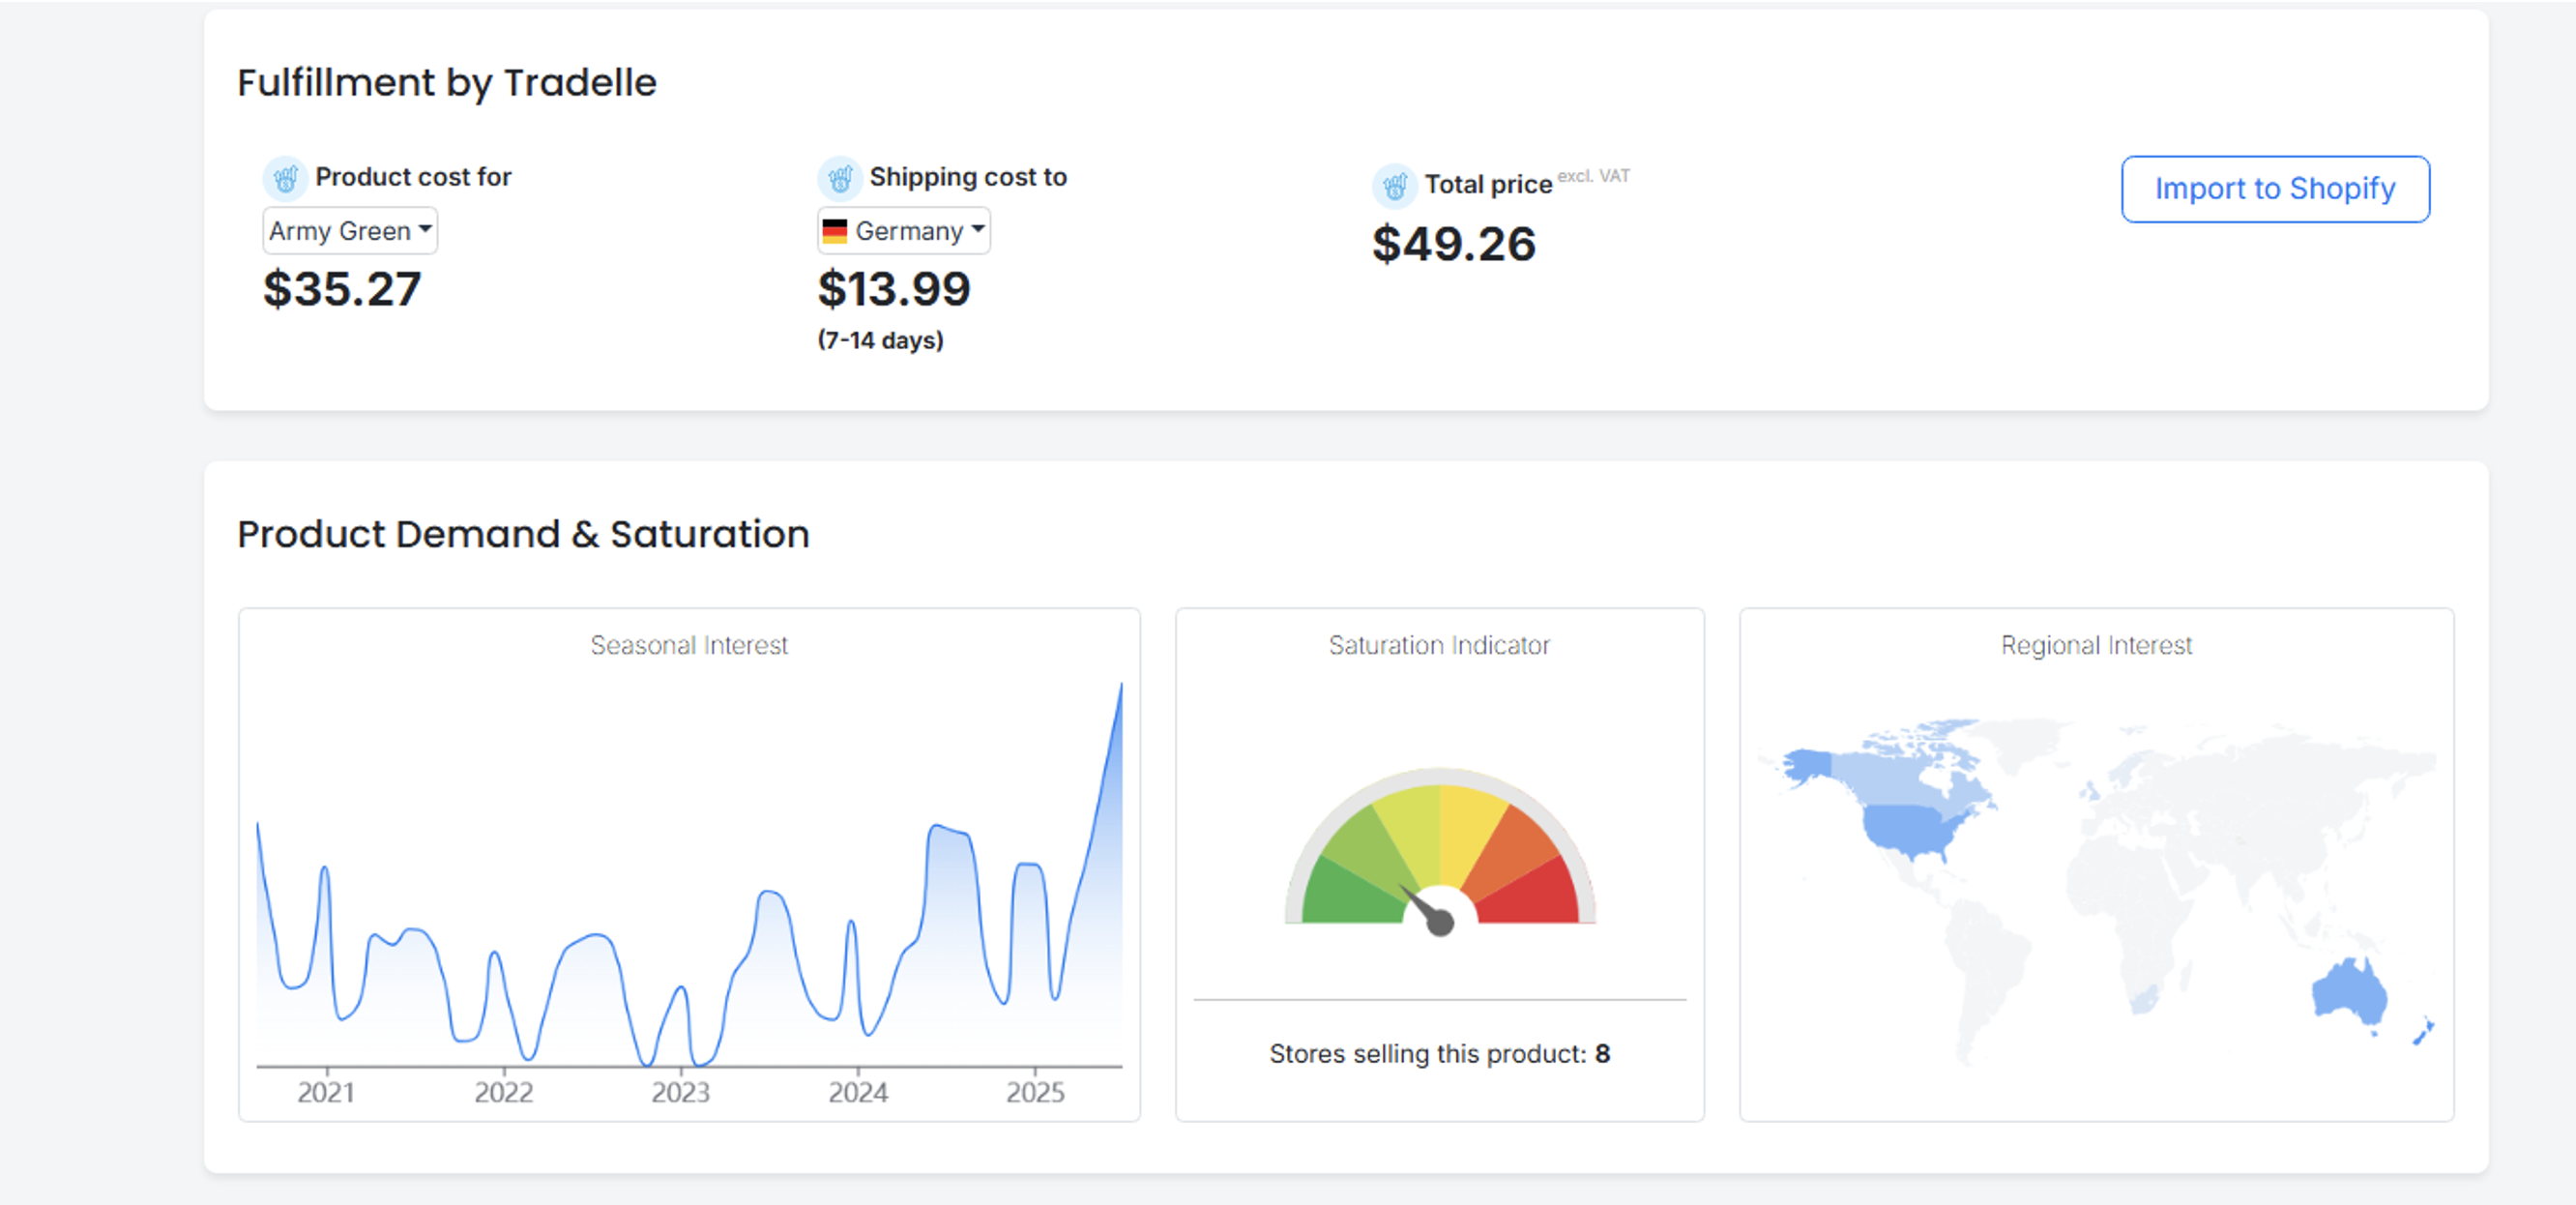Click Australia on the regional map
The width and height of the screenshot is (2576, 1205).
click(x=2349, y=990)
